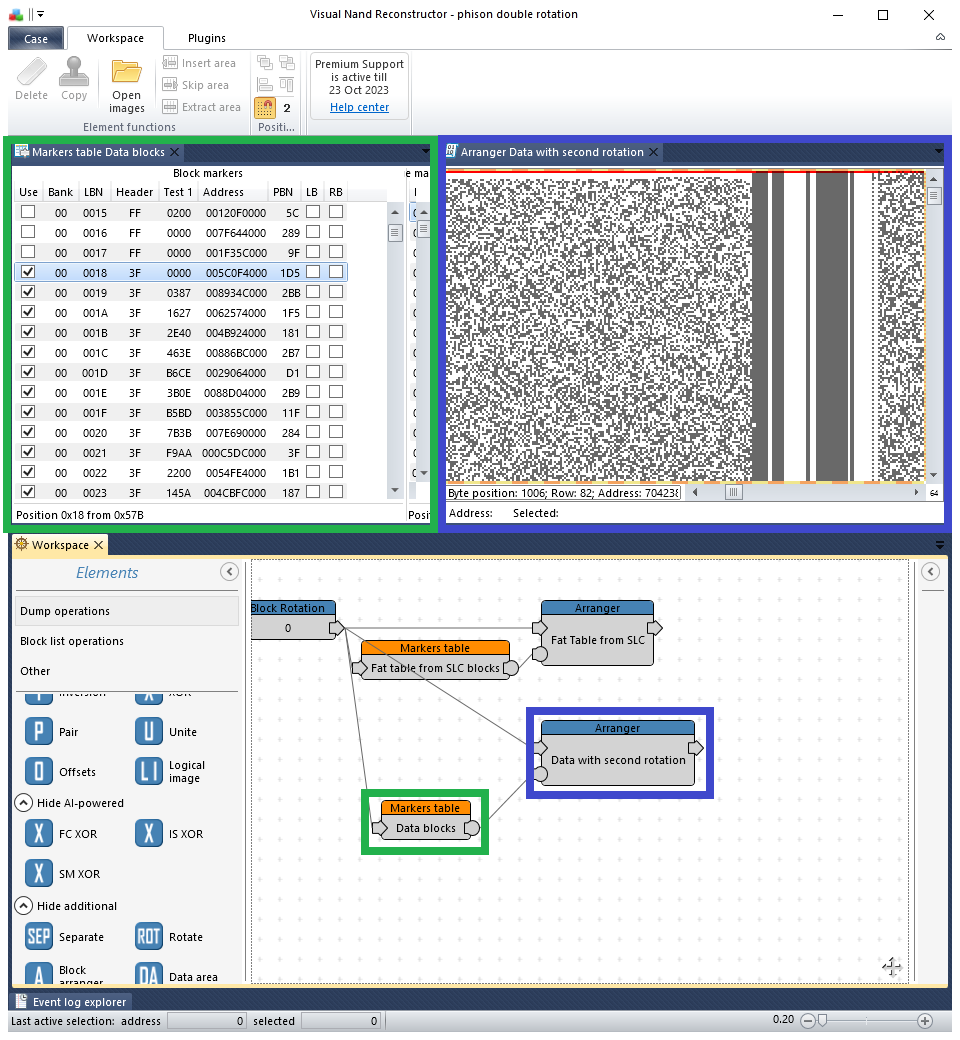The width and height of the screenshot is (960, 1040).
Task: Add the Separate element icon
Action: 39,937
